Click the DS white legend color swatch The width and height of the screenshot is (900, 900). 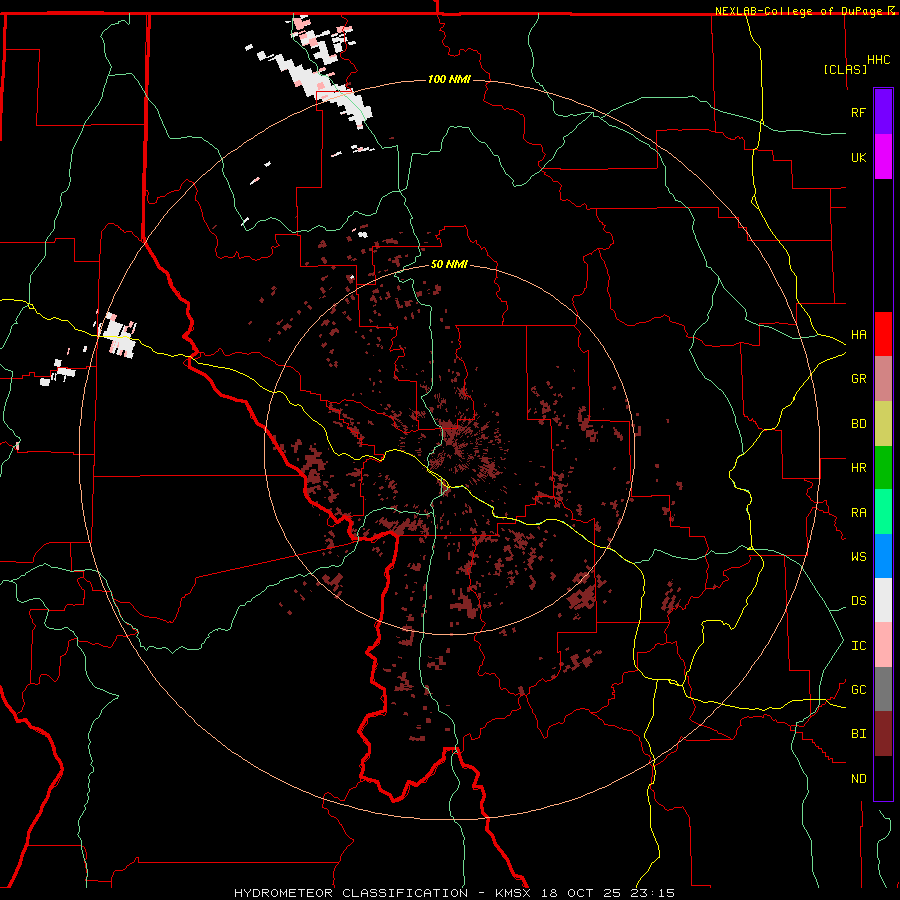tap(883, 600)
